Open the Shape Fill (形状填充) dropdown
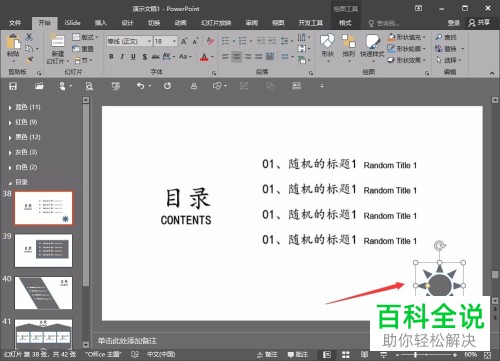Image resolution: width=500 pixels, height=361 pixels. tap(407, 37)
